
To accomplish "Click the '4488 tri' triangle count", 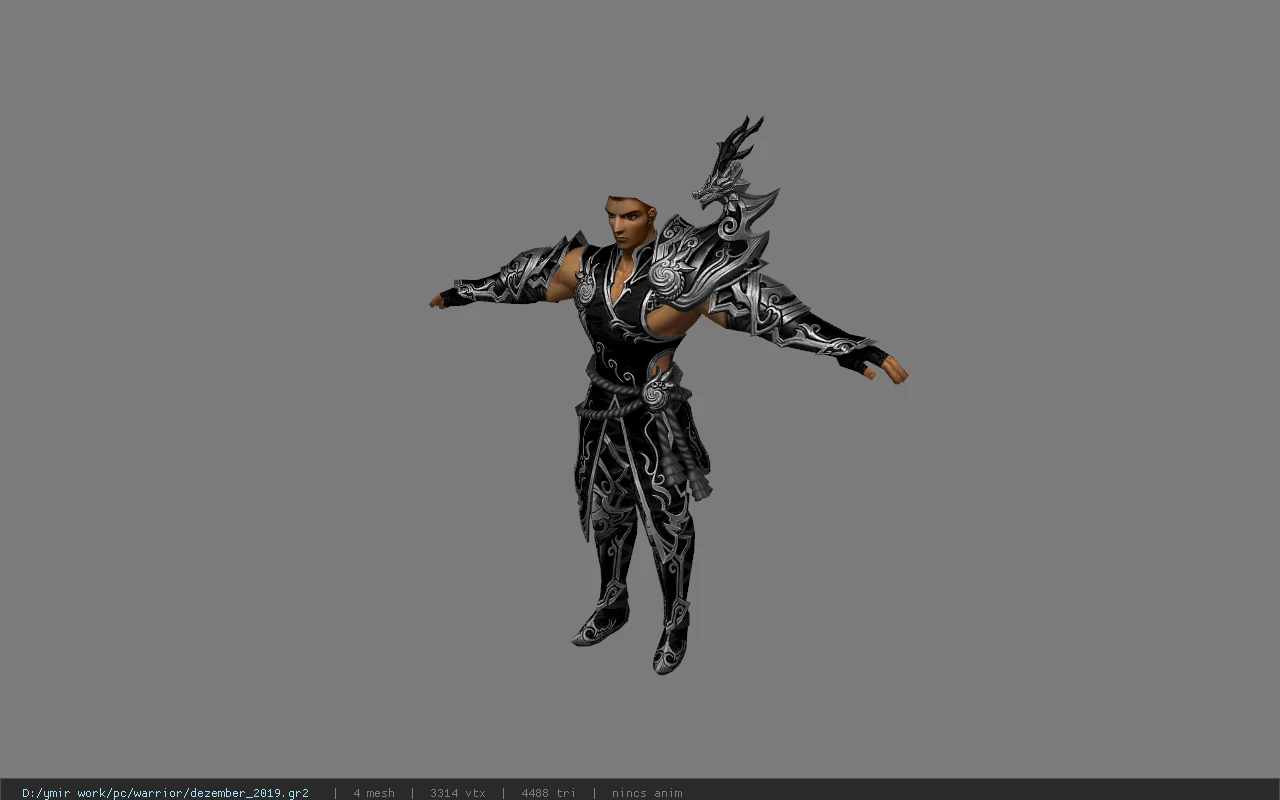I will pos(548,793).
